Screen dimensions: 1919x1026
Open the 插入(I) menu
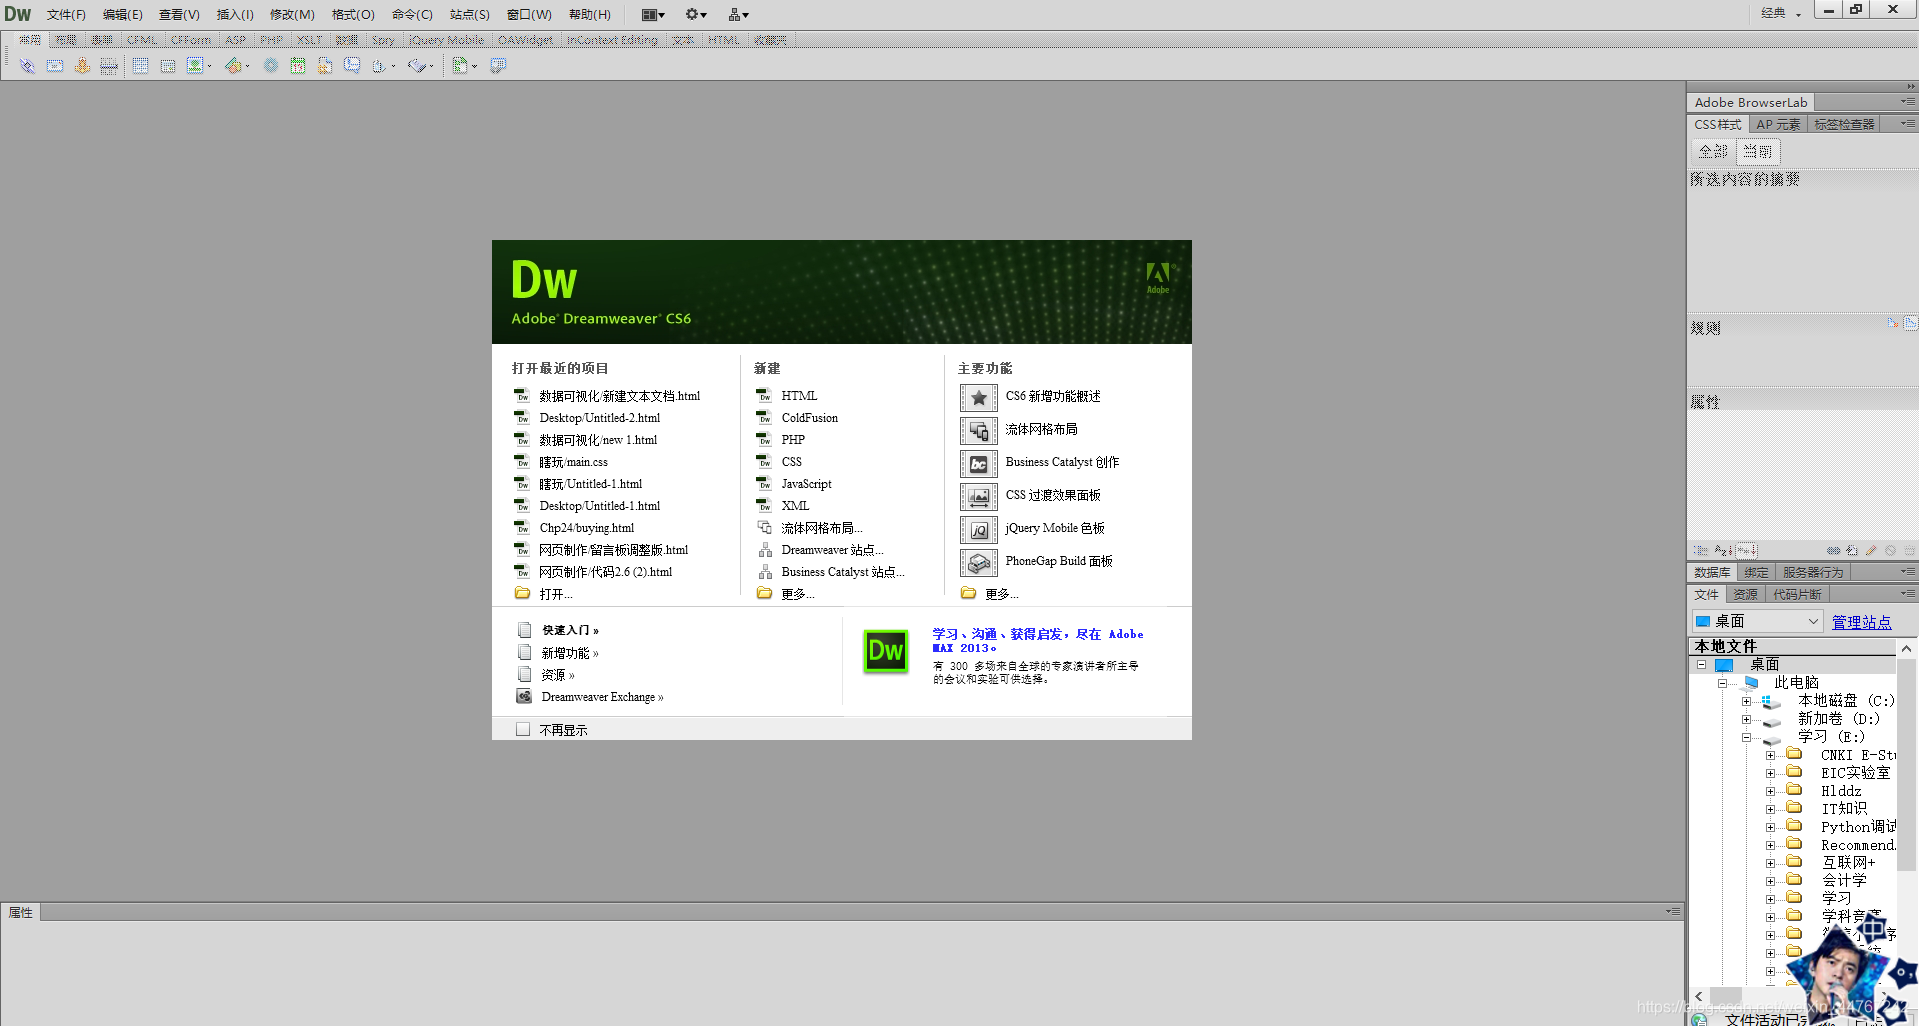click(235, 14)
